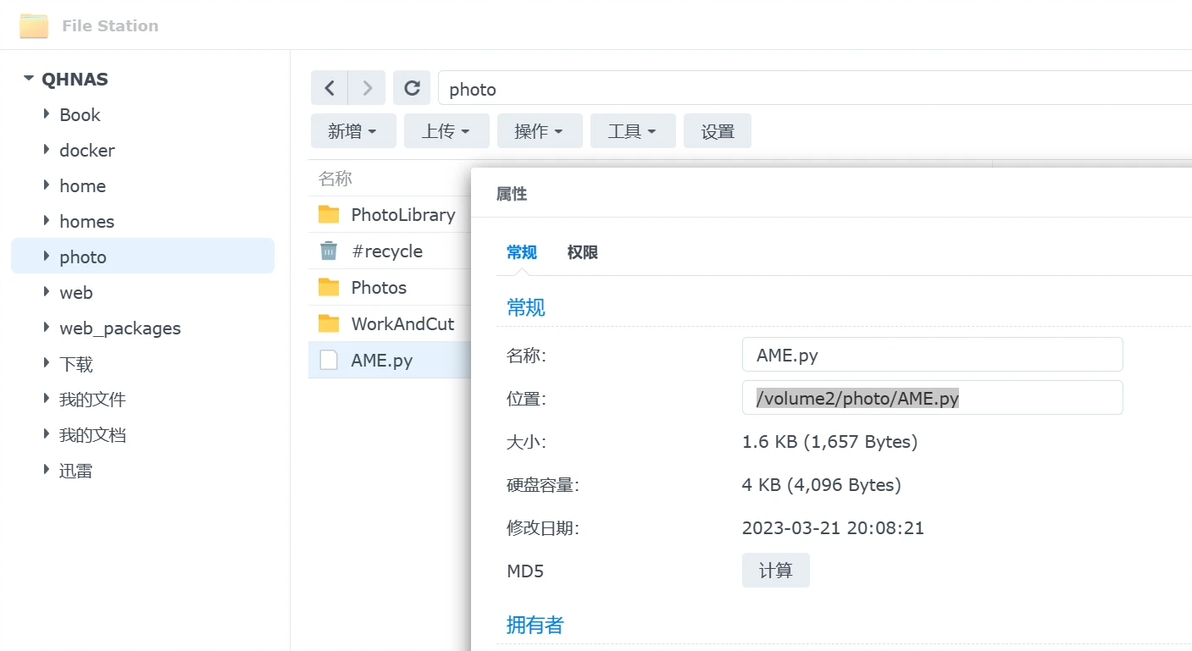Select the docker tree item
Viewport: 1192px width, 651px height.
pyautogui.click(x=87, y=151)
